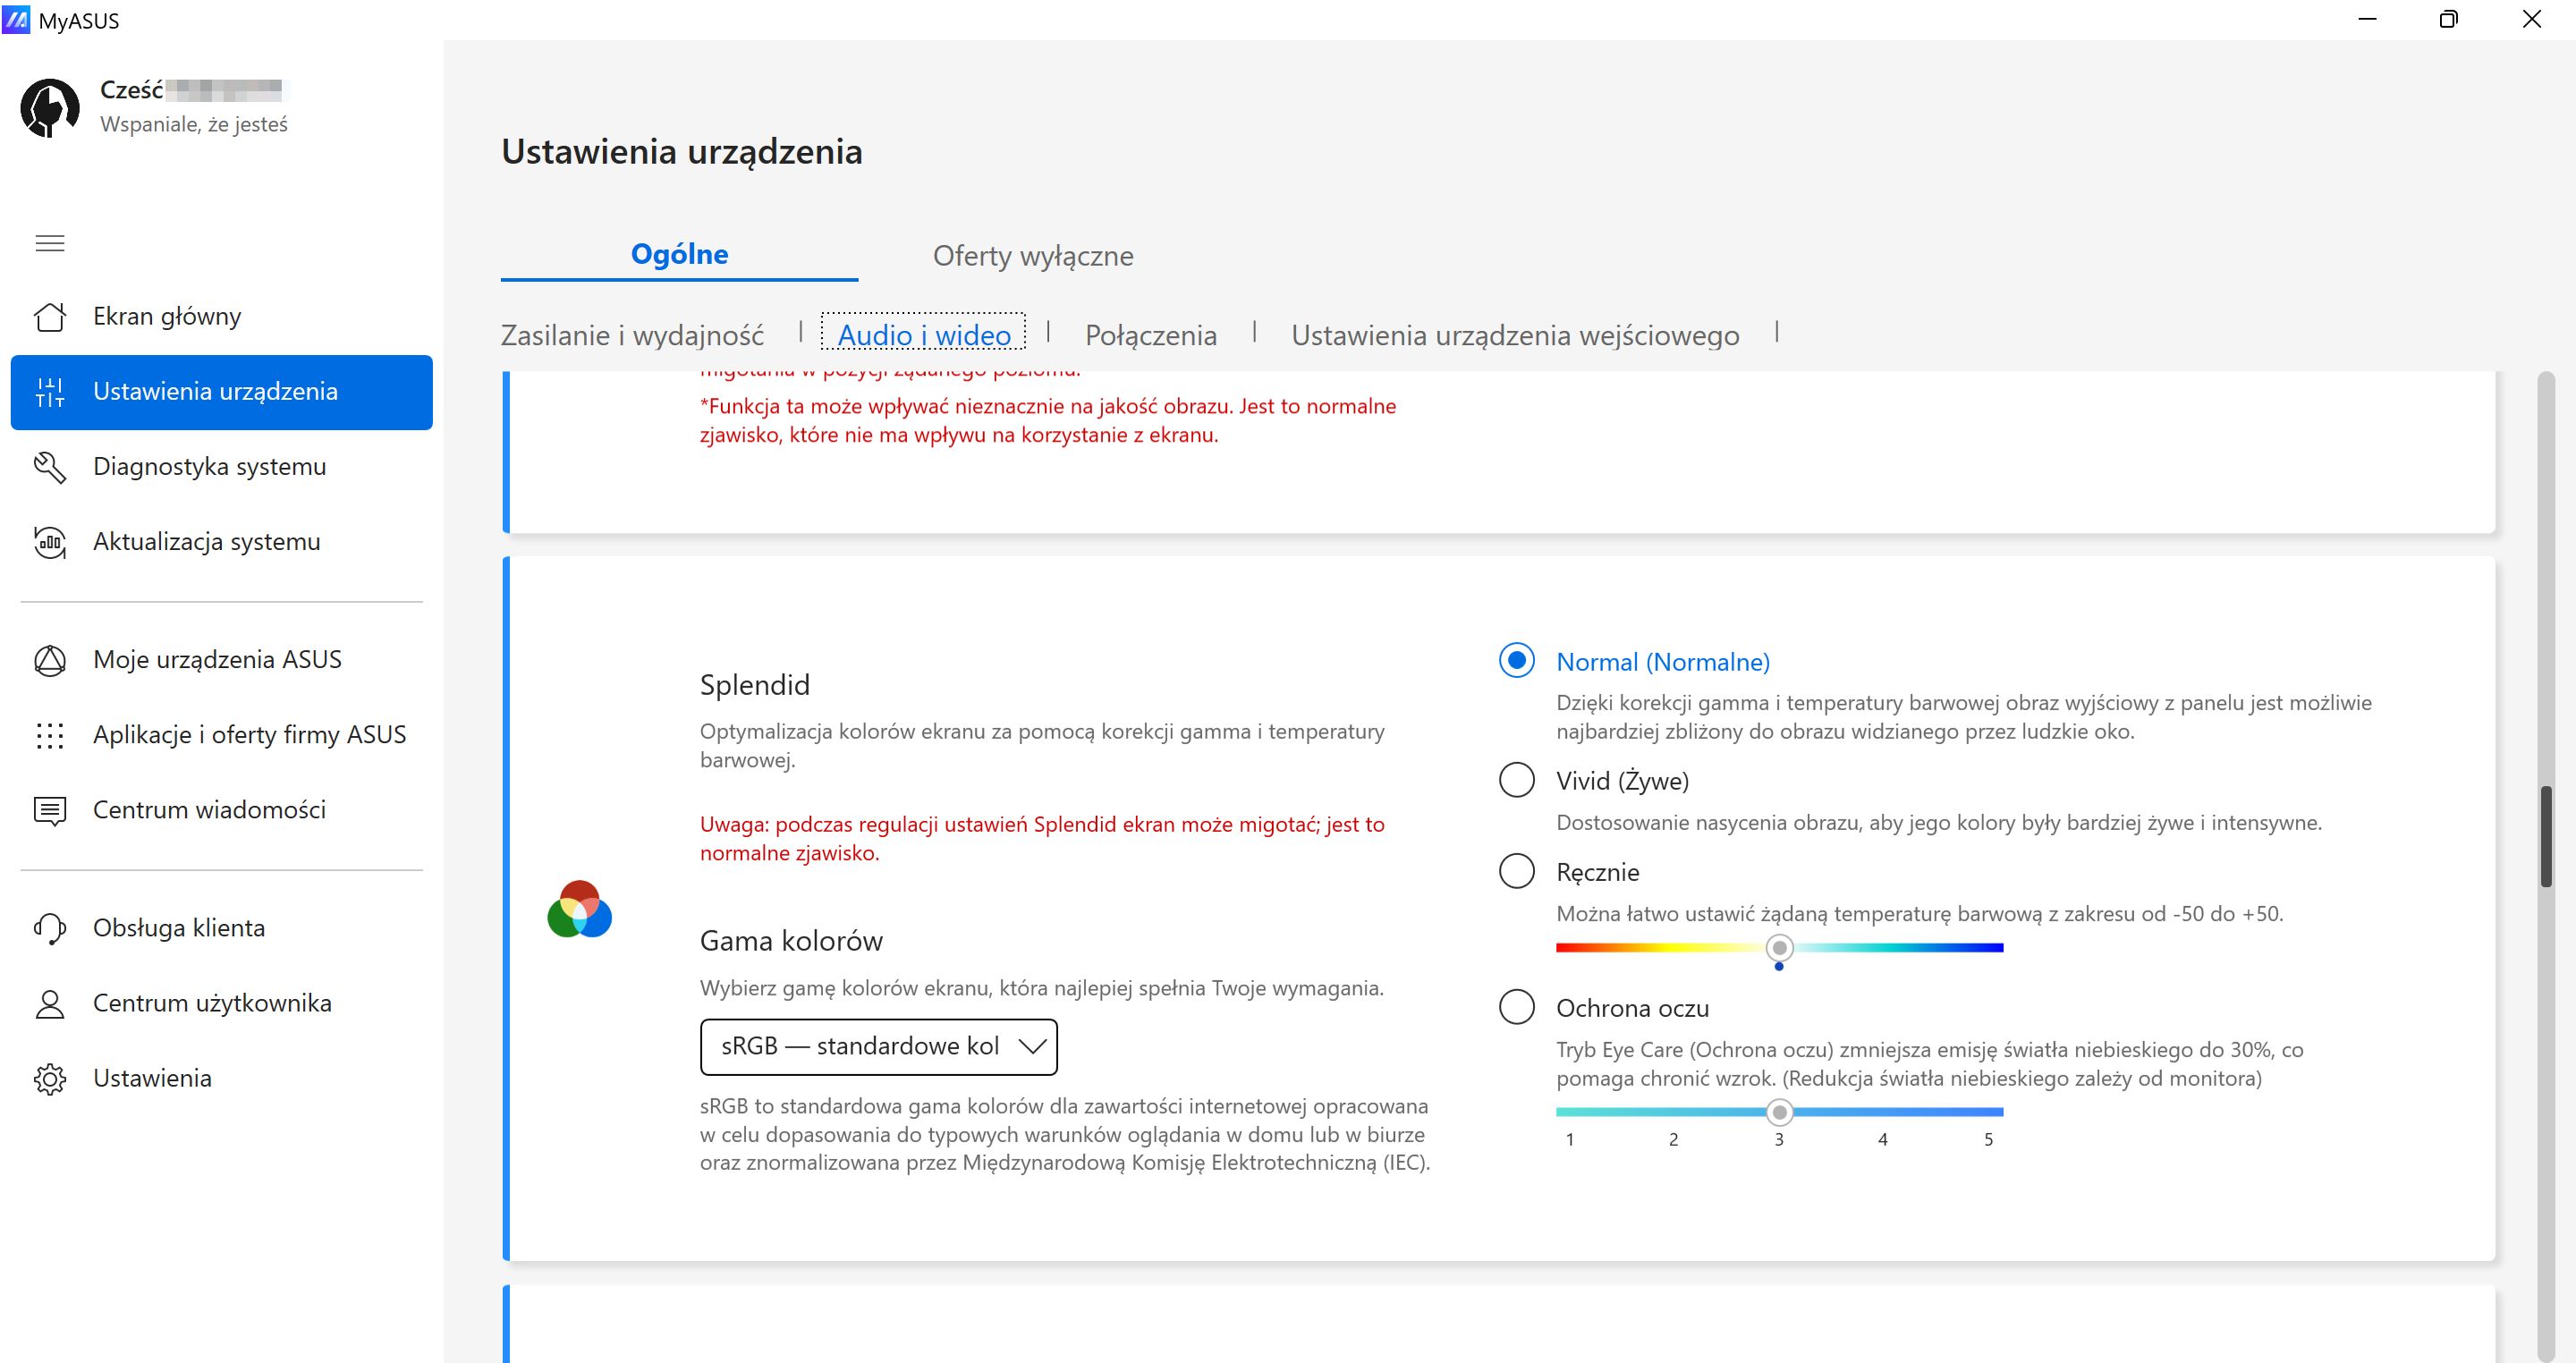Click the Gama kolorów heading

(791, 941)
